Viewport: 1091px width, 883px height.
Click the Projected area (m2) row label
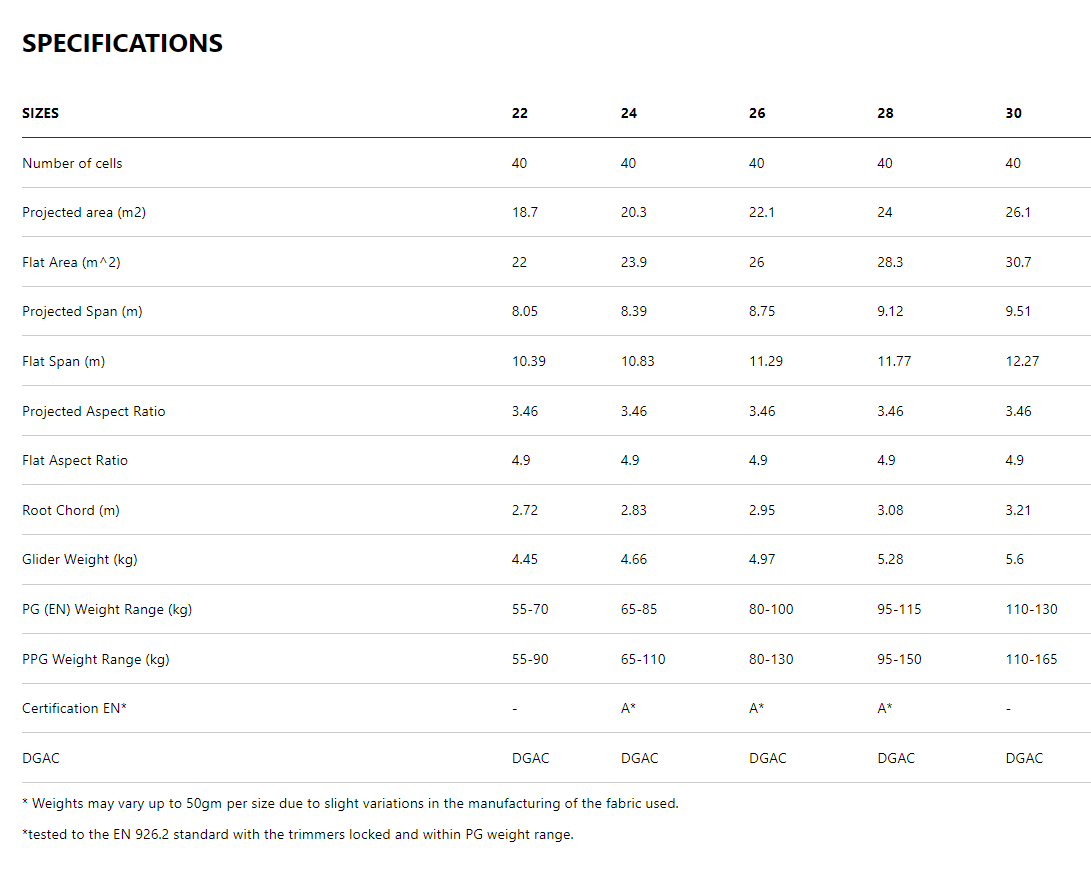point(84,212)
